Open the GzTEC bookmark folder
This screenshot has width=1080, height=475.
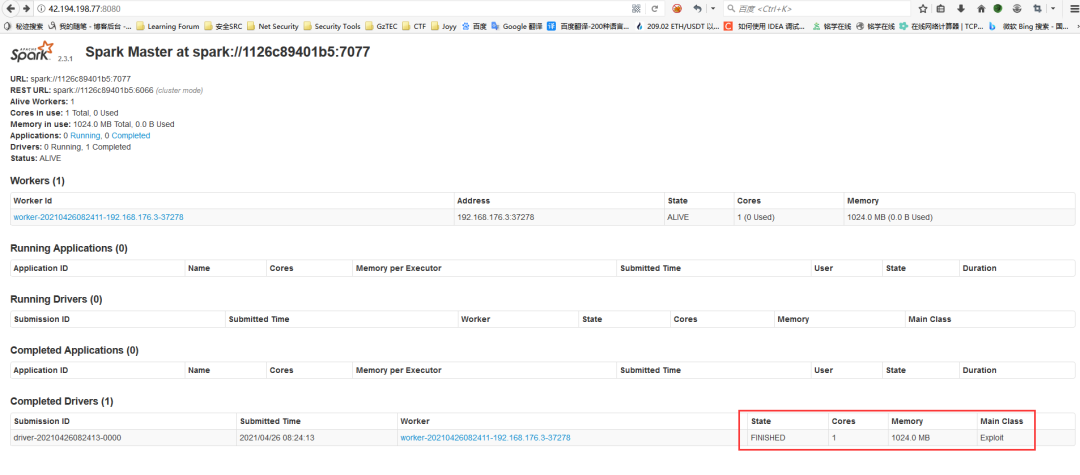pos(381,26)
